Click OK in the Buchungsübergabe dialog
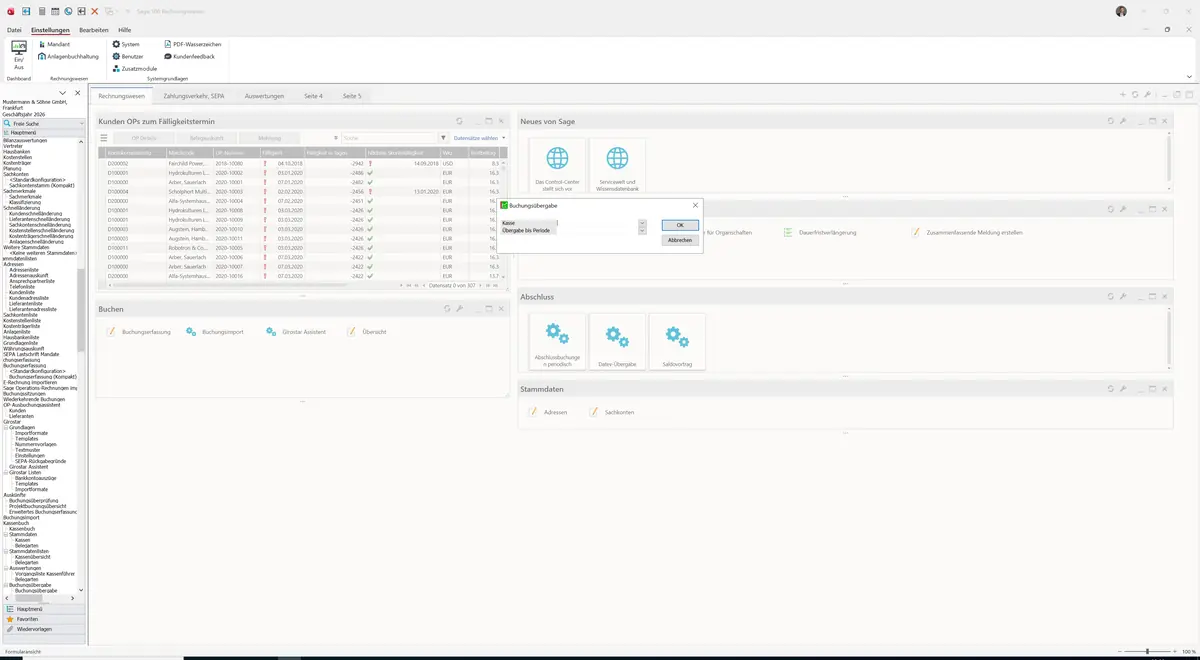Viewport: 1200px width, 660px height. click(680, 225)
